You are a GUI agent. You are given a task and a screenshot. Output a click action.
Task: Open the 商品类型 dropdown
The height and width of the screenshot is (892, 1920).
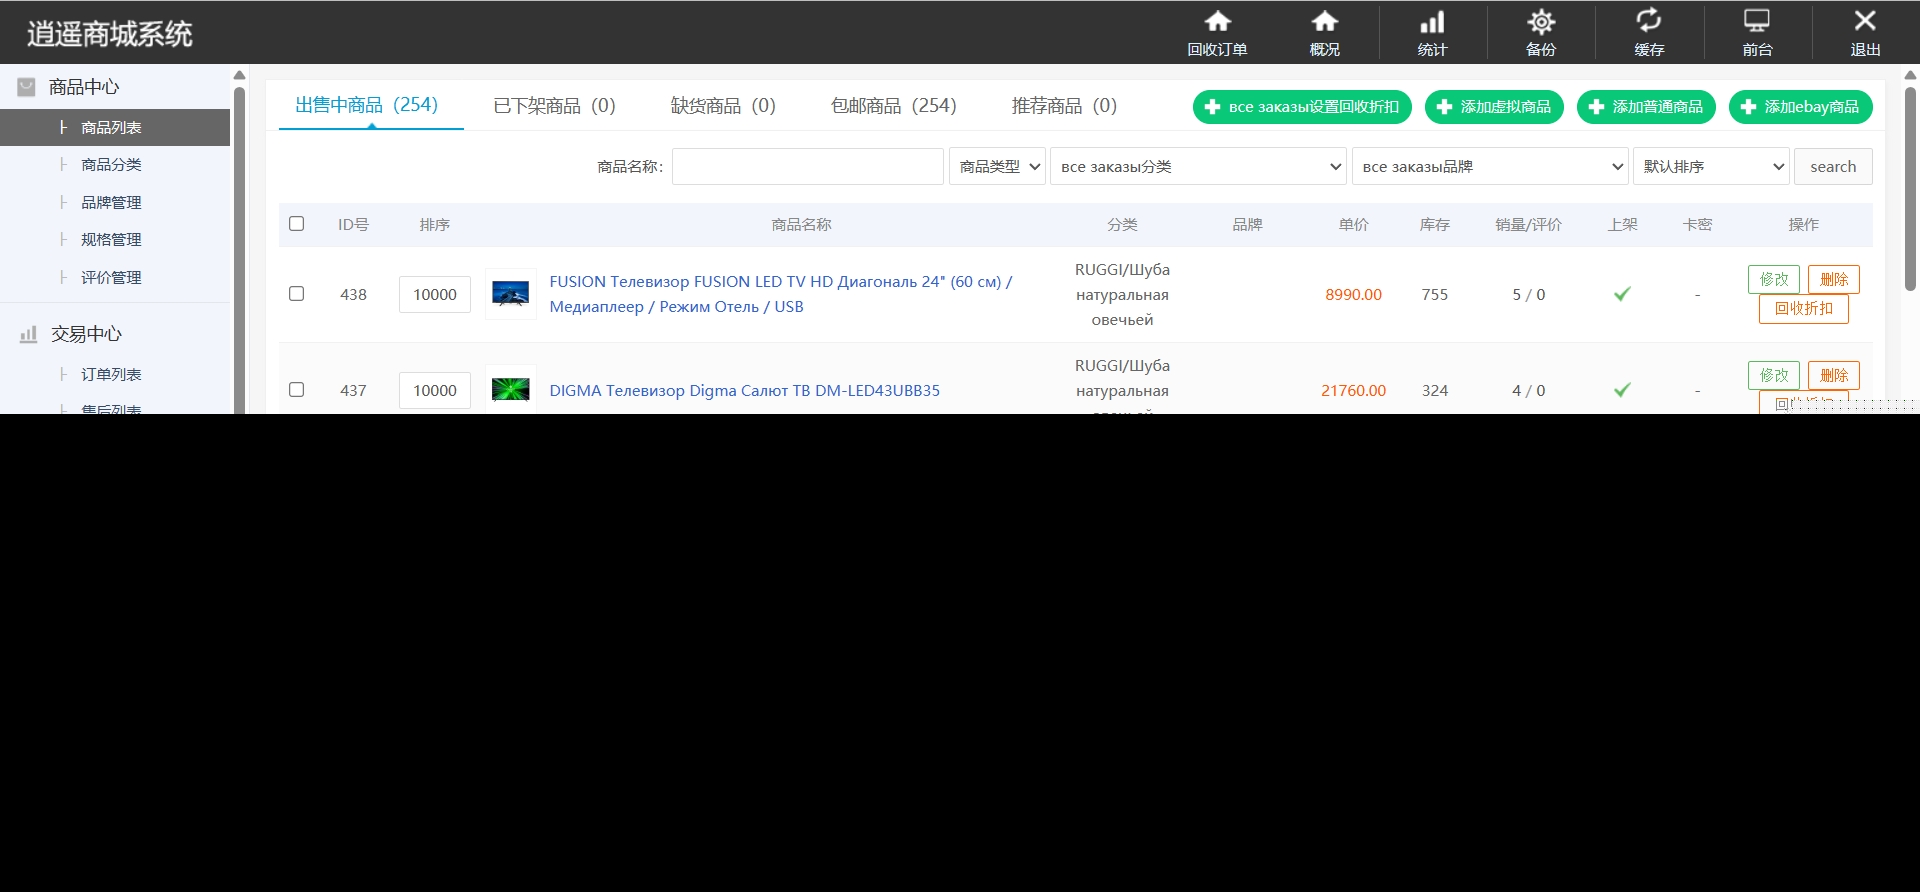point(997,167)
